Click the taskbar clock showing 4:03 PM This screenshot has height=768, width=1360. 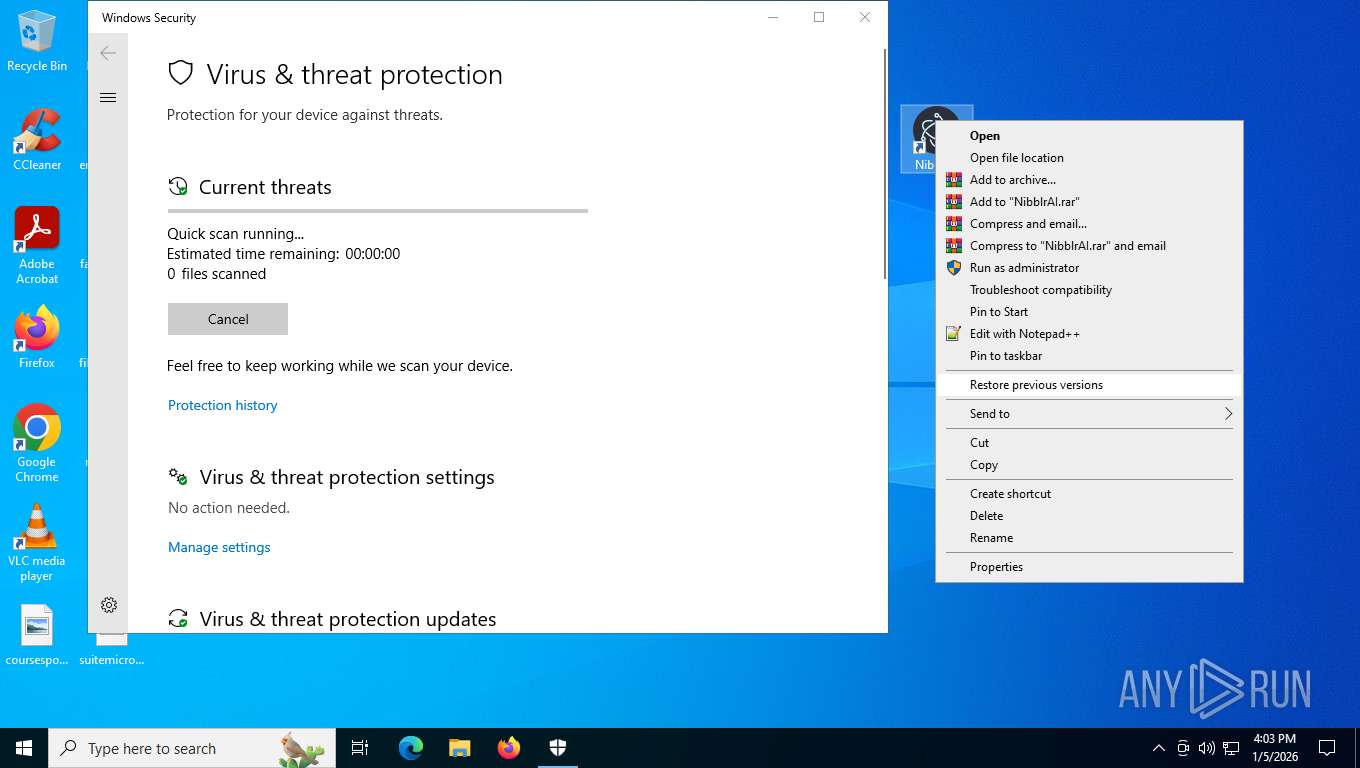click(x=1275, y=748)
